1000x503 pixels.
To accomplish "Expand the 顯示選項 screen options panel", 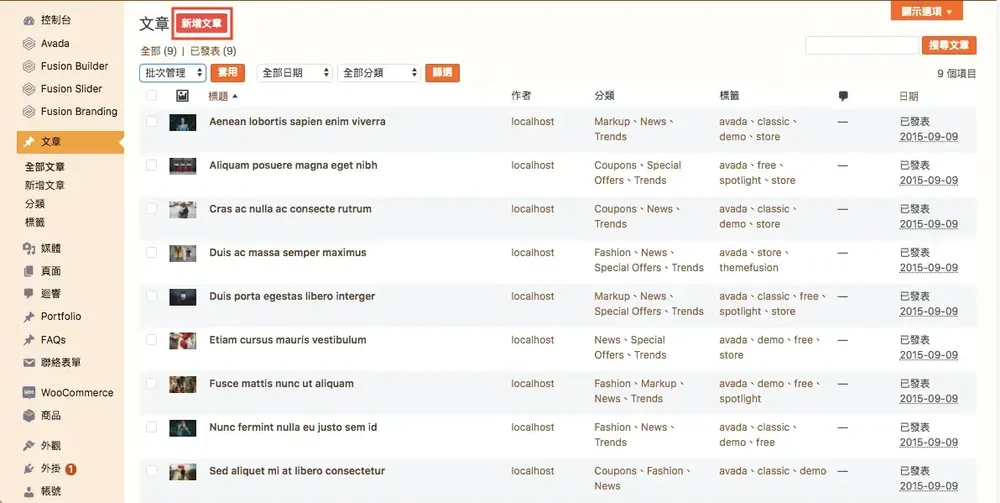I will [x=927, y=11].
